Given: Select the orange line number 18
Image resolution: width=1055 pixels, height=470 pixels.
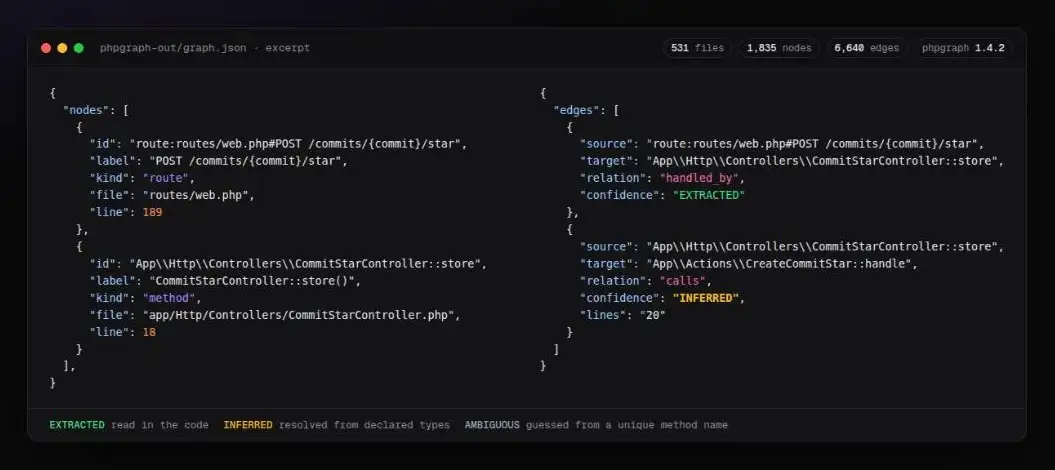Looking at the screenshot, I should tap(149, 331).
